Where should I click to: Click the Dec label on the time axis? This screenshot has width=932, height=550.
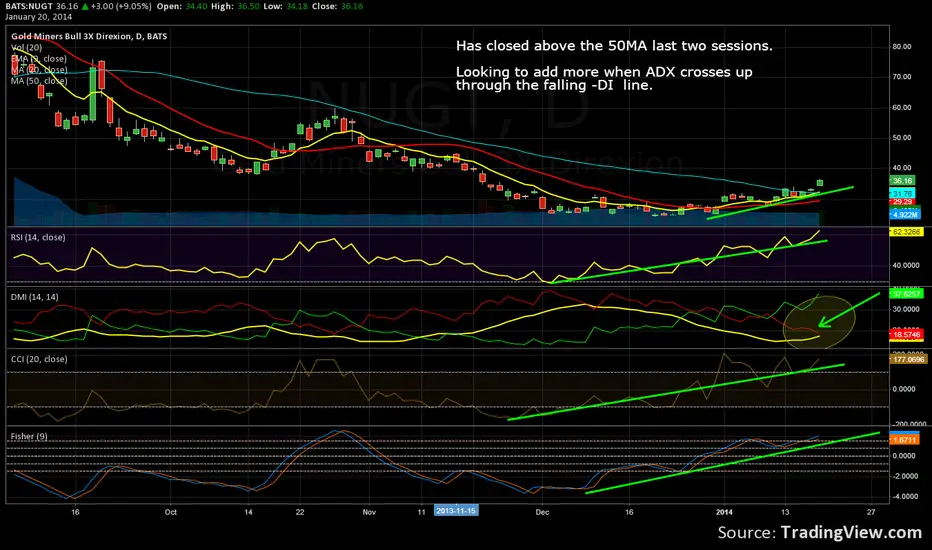click(542, 512)
